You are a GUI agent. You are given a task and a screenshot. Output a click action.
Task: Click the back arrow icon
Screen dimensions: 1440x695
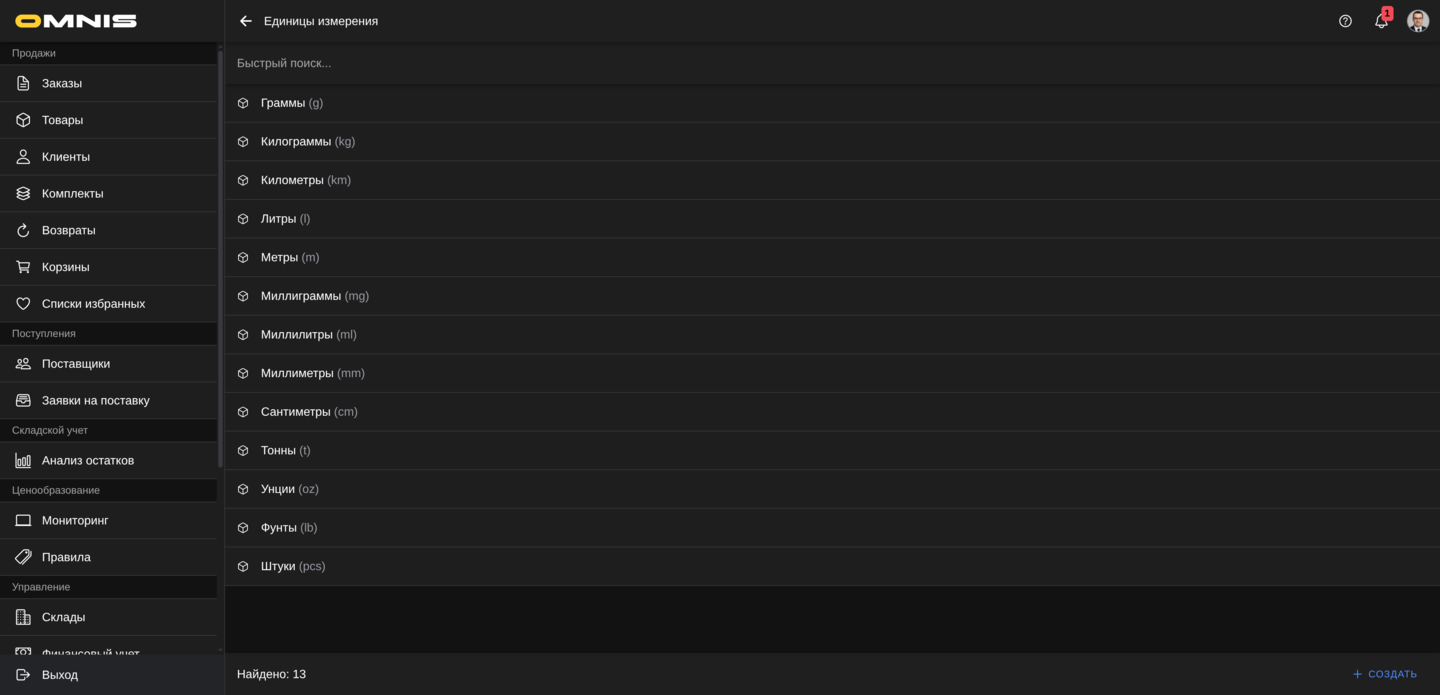[x=246, y=21]
